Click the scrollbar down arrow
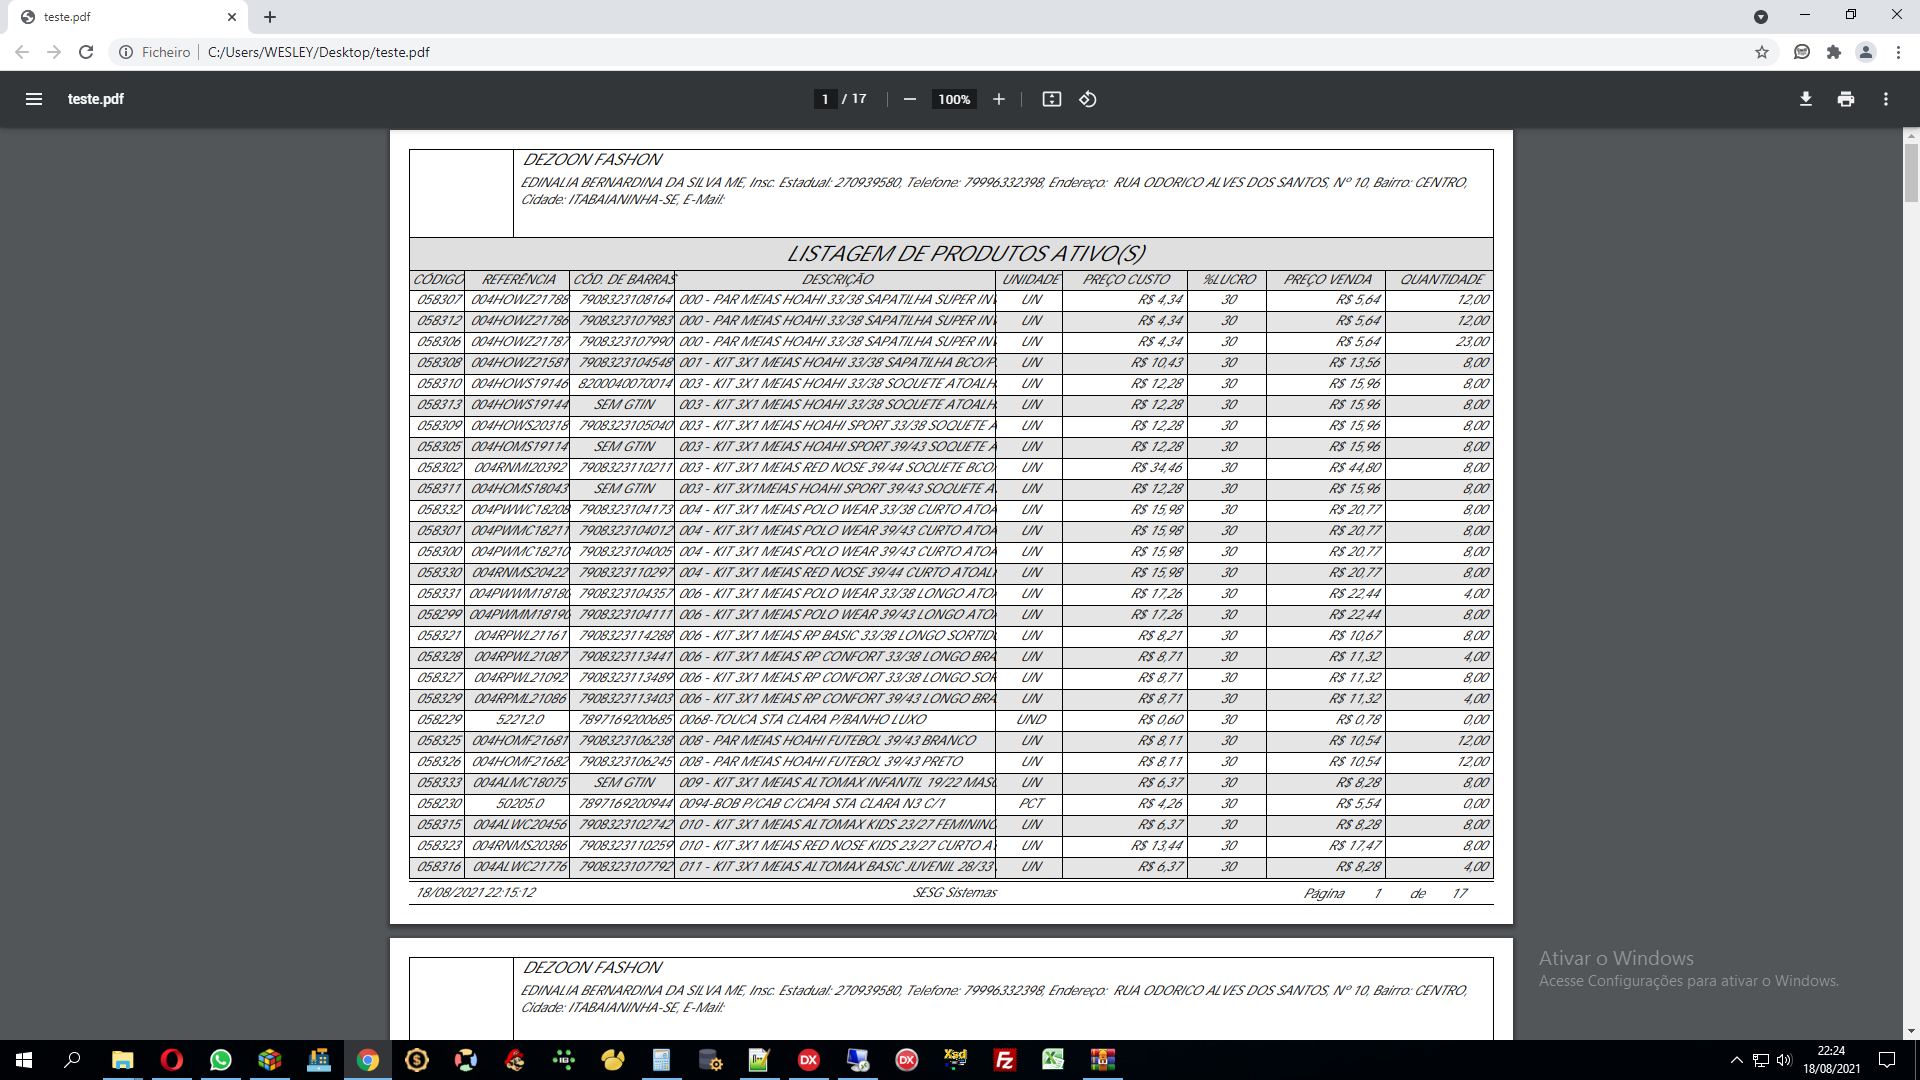The height and width of the screenshot is (1080, 1920). tap(1911, 1031)
